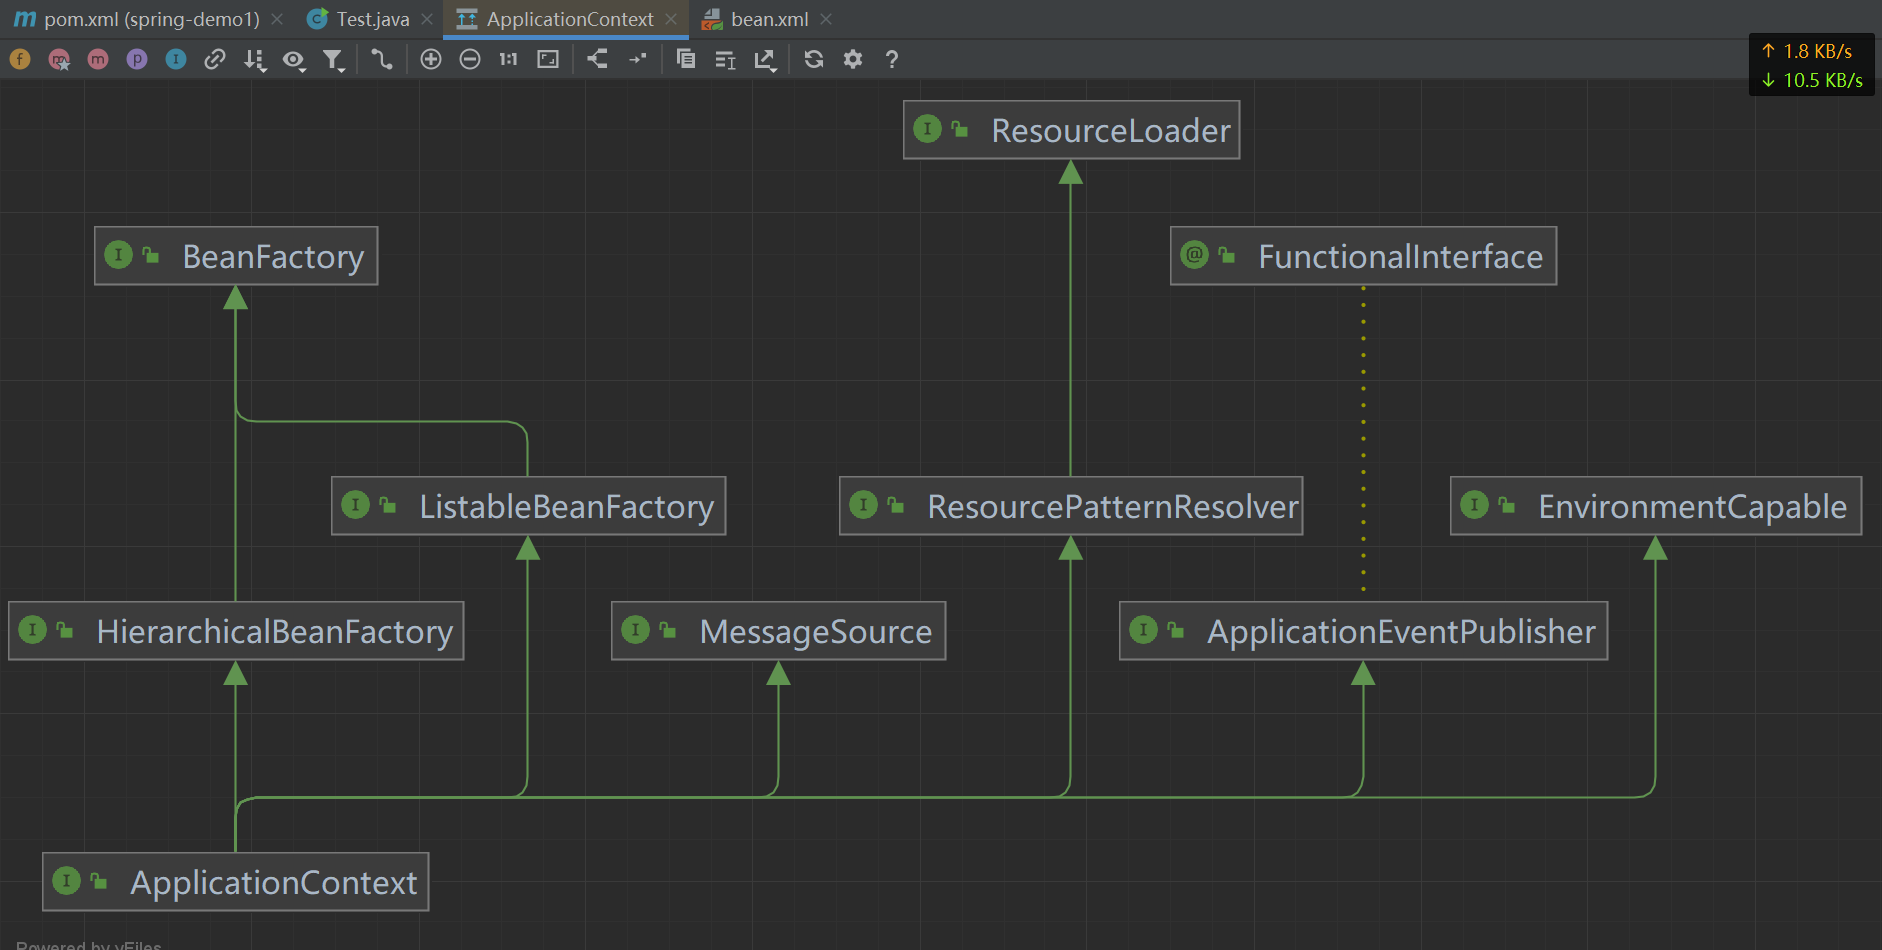Refresh the diagram data
The image size is (1882, 950).
point(814,60)
